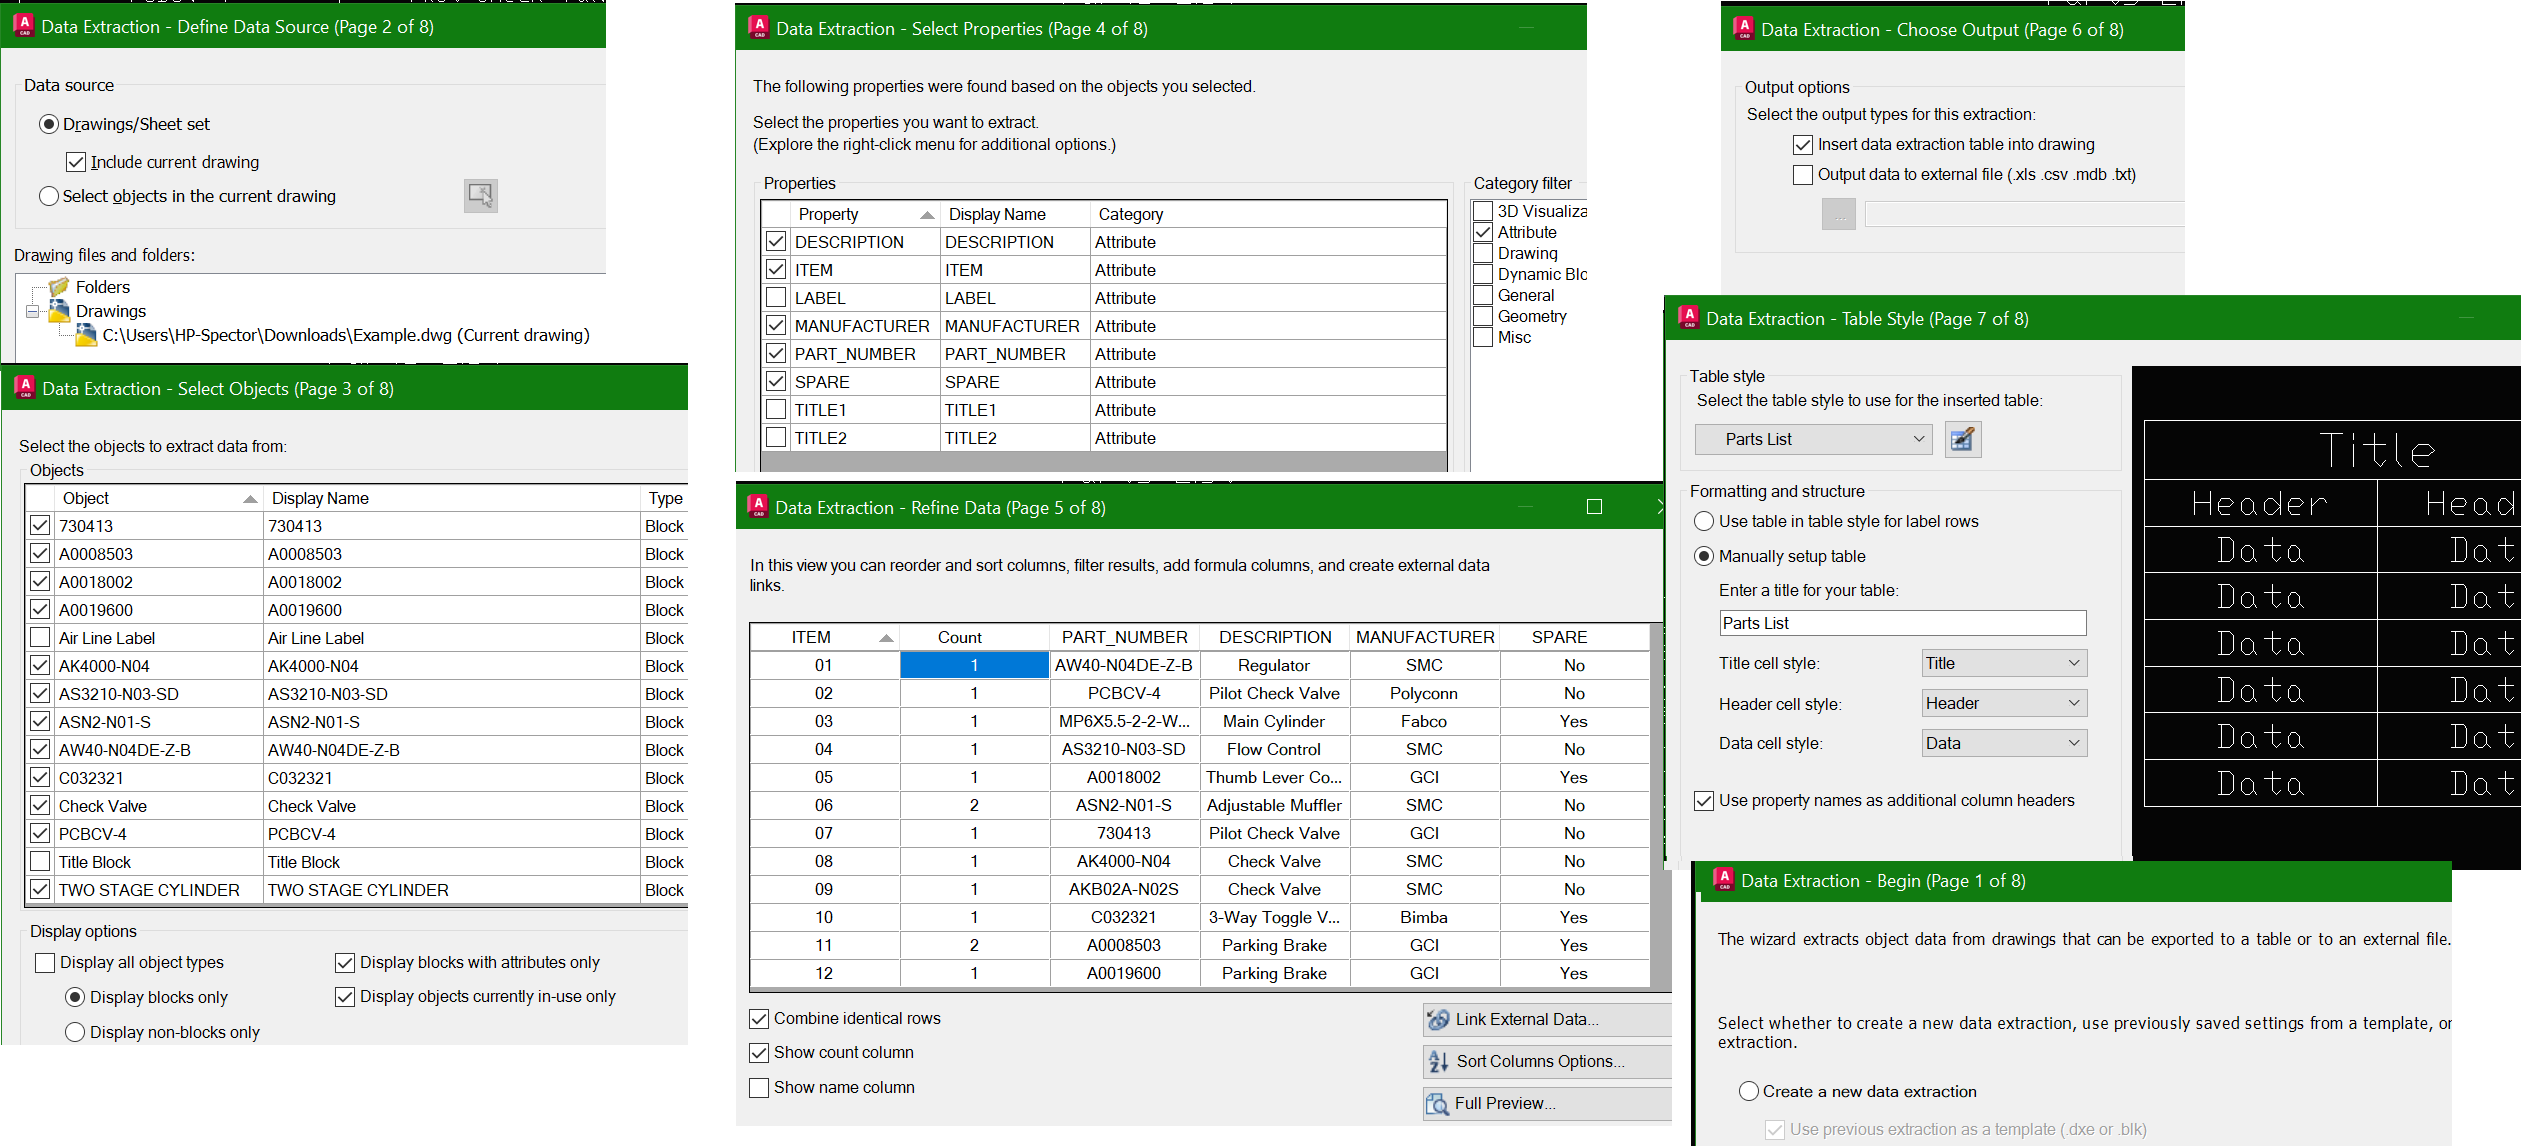Click the table title text field
2521x1146 pixels.
(1902, 623)
